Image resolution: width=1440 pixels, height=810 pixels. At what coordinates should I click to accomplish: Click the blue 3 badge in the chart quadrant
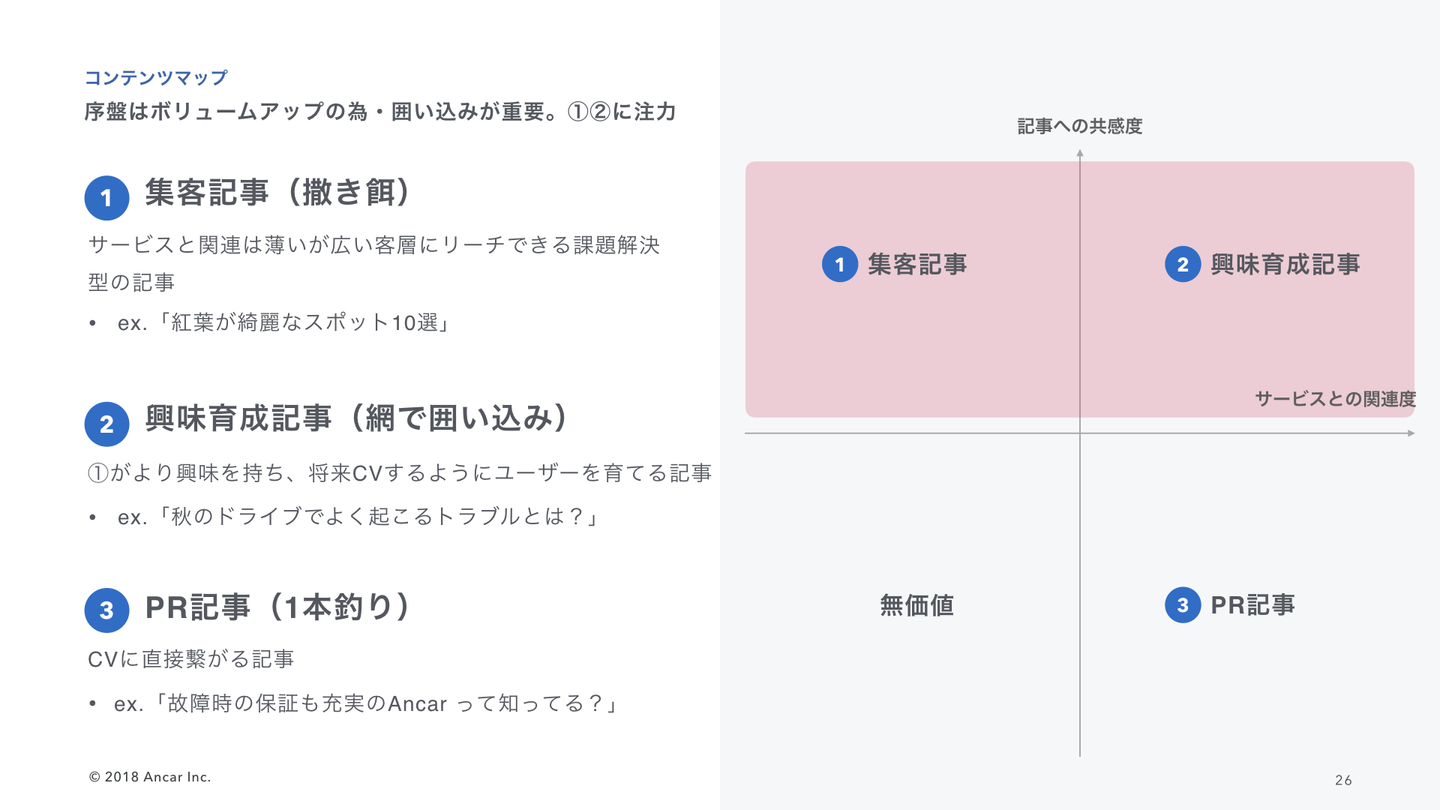pos(1182,604)
